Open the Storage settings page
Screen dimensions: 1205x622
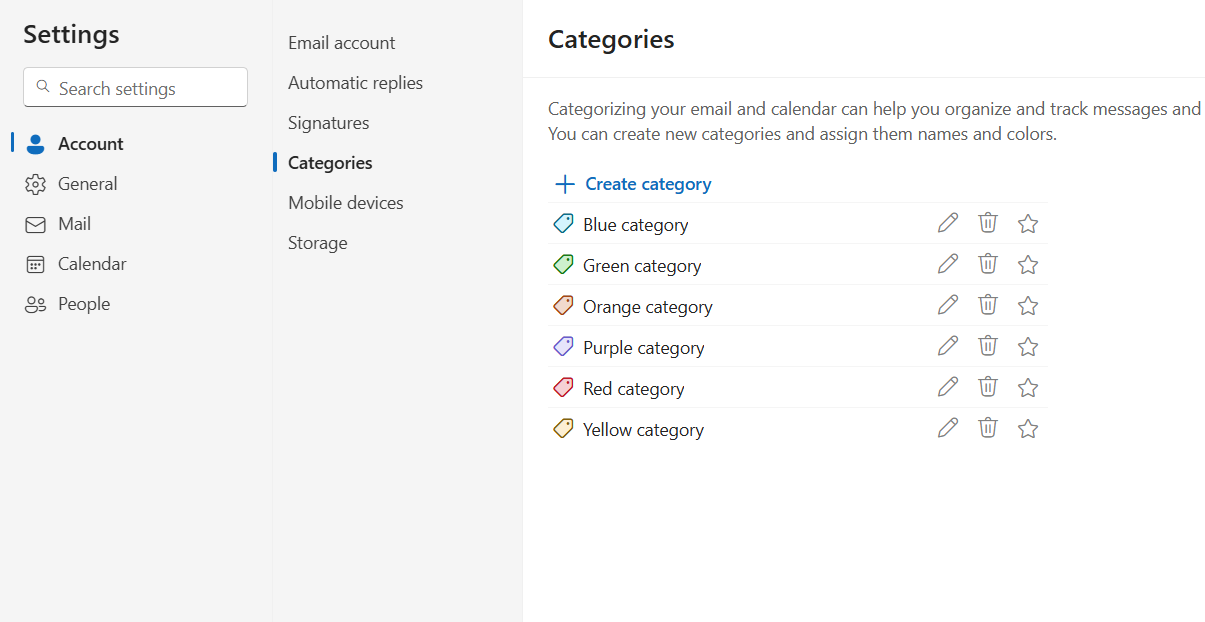coord(317,243)
